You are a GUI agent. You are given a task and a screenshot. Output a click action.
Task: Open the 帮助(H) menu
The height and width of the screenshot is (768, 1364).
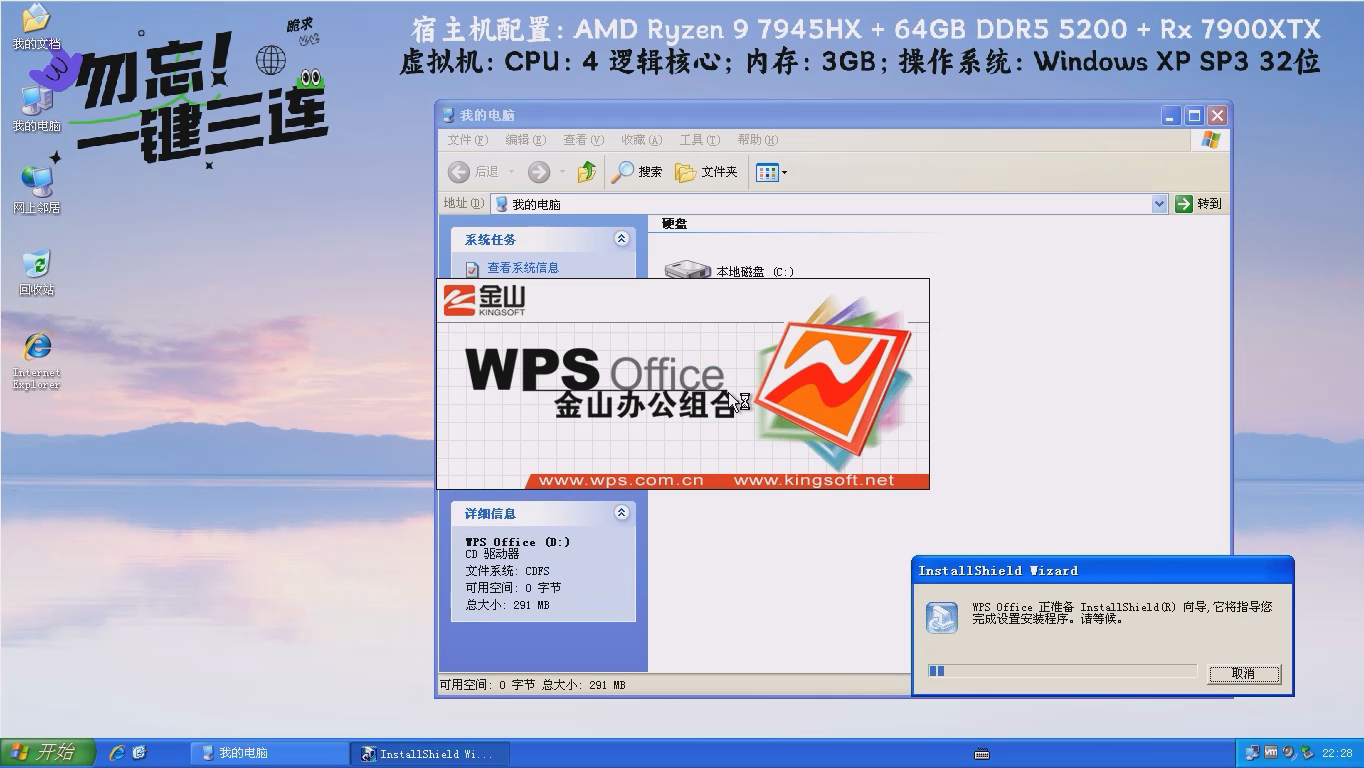(757, 140)
